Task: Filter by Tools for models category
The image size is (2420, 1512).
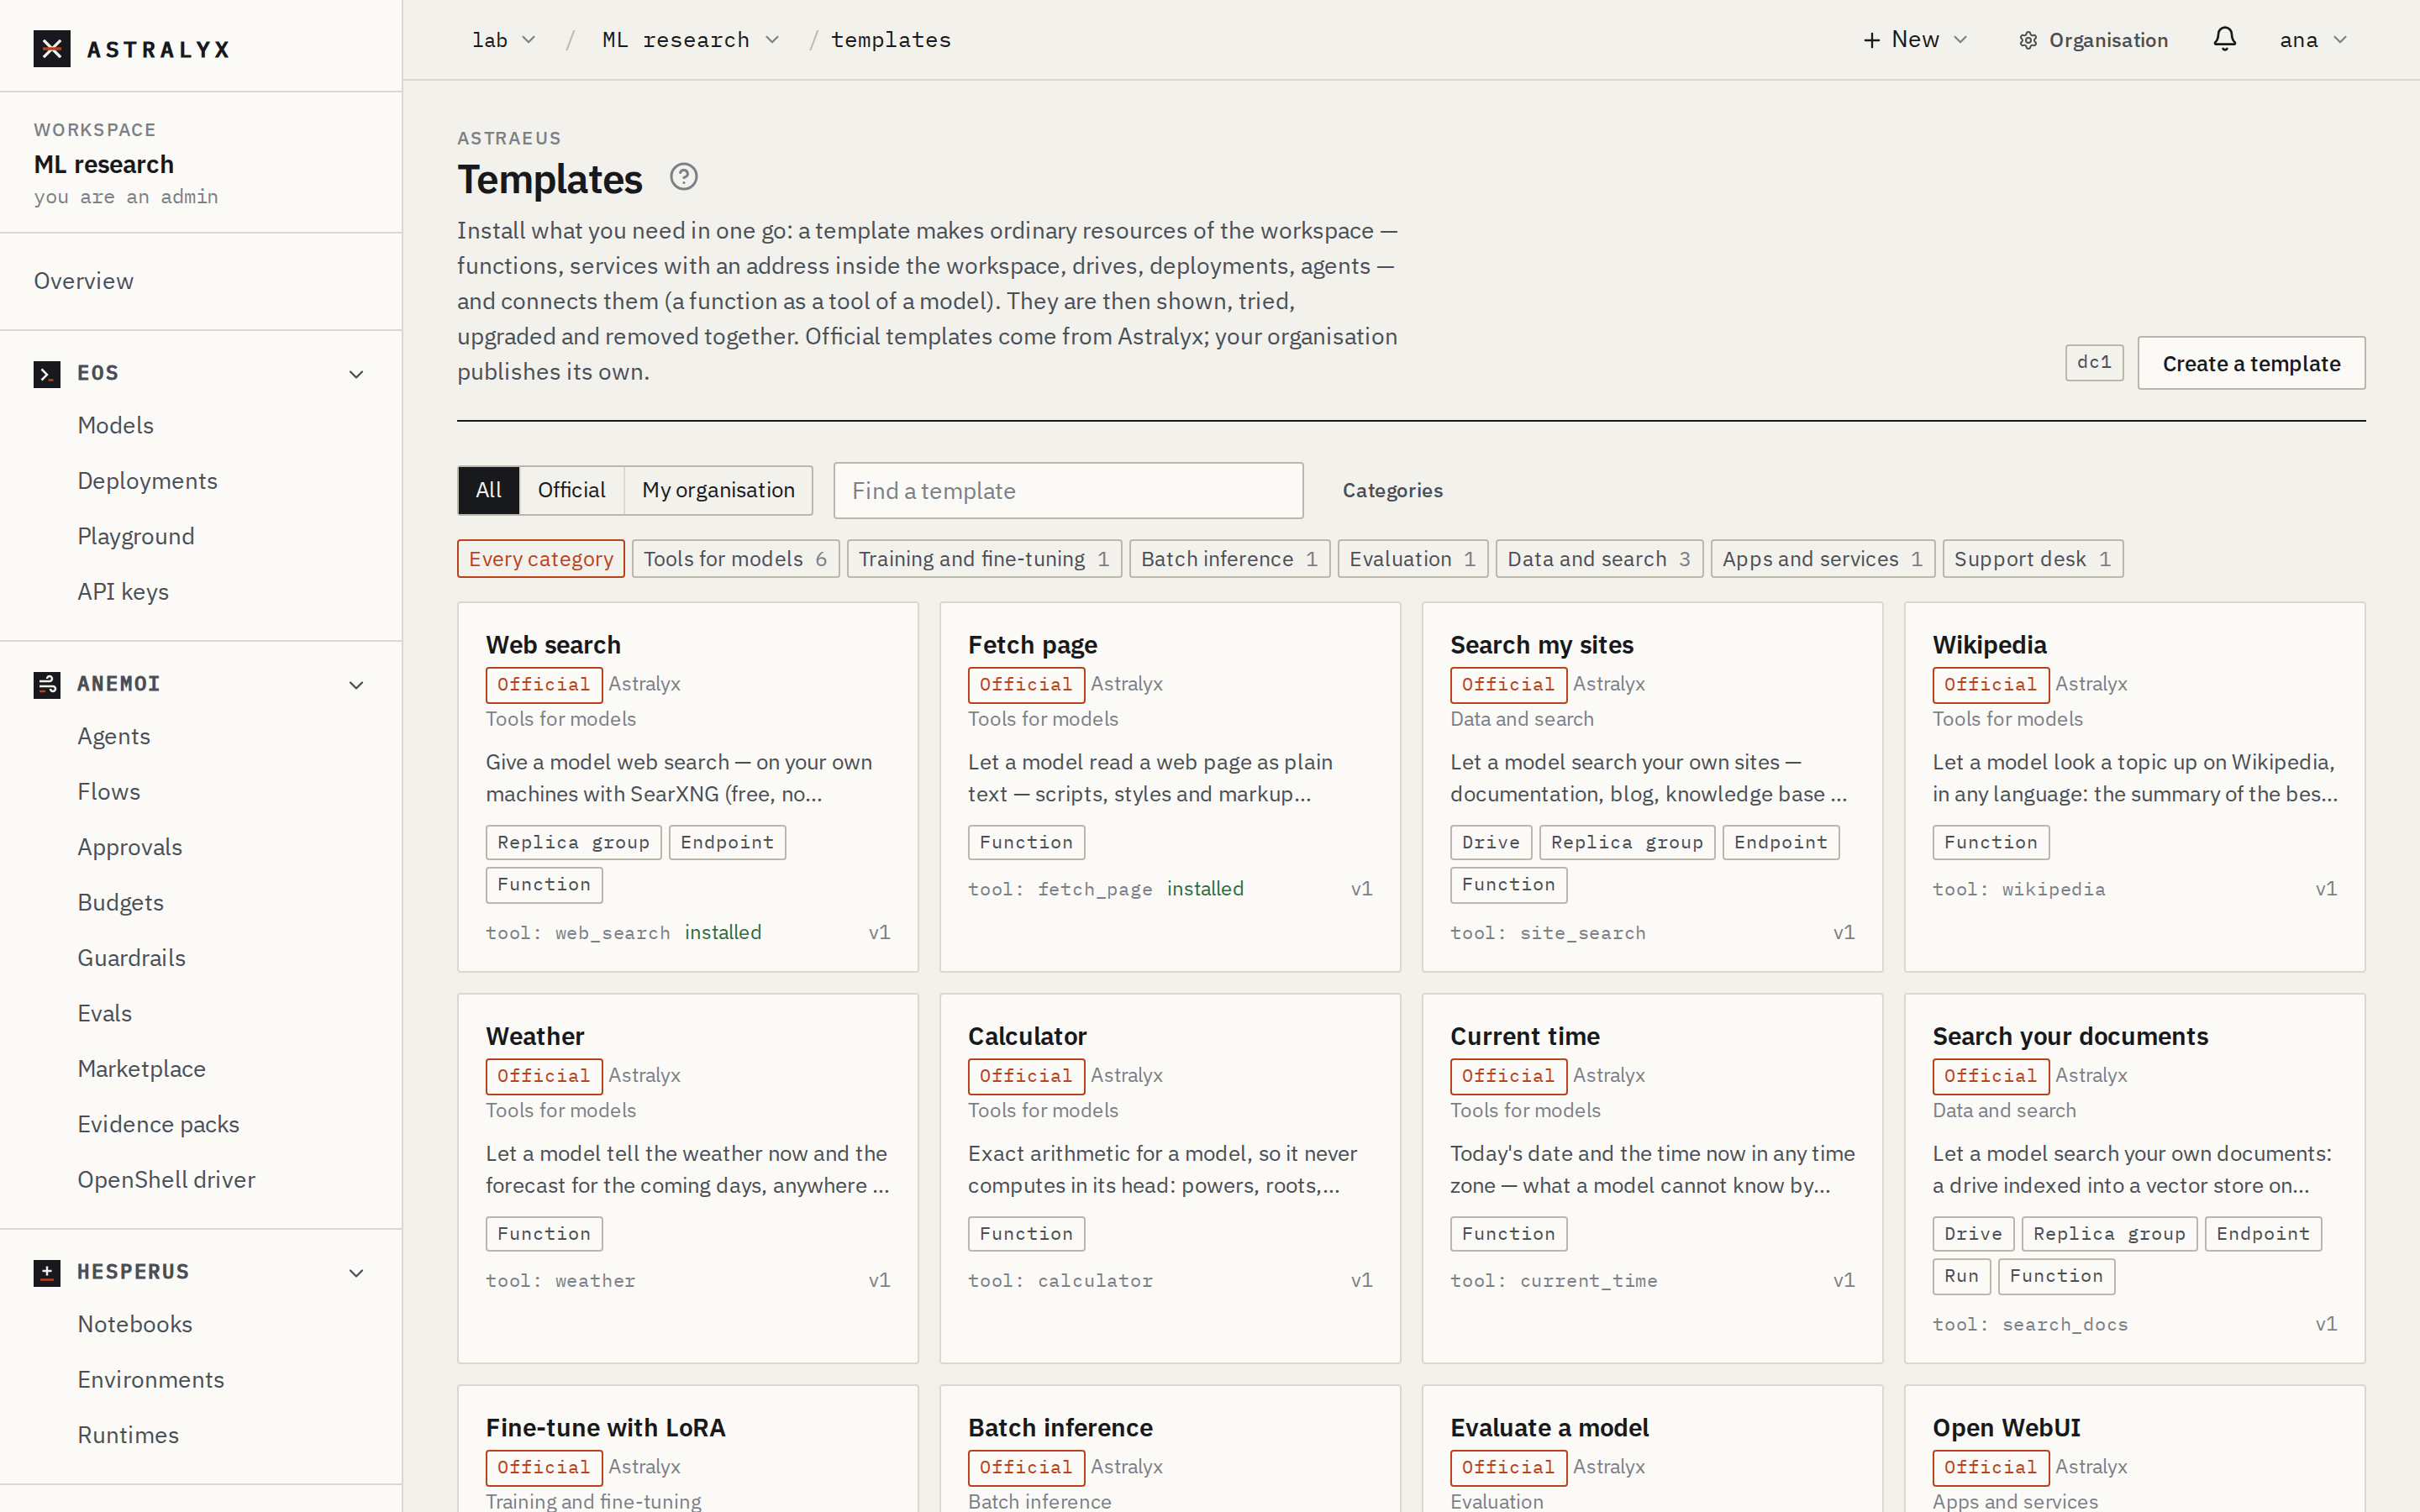Action: [x=735, y=559]
